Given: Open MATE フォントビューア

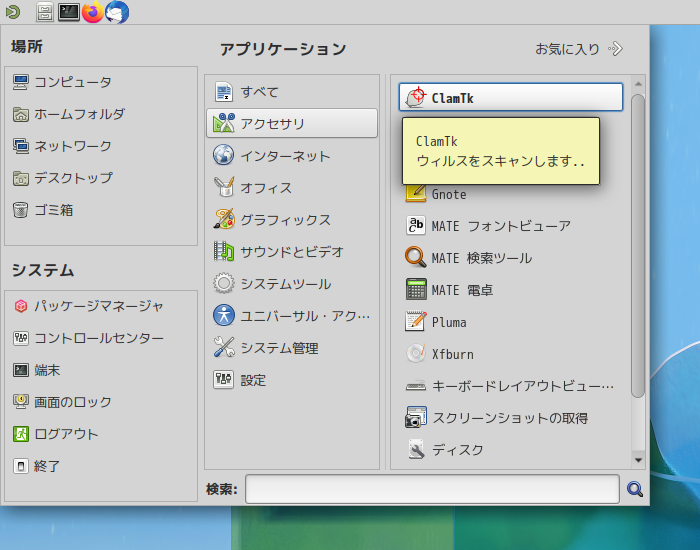Looking at the screenshot, I should point(511,226).
